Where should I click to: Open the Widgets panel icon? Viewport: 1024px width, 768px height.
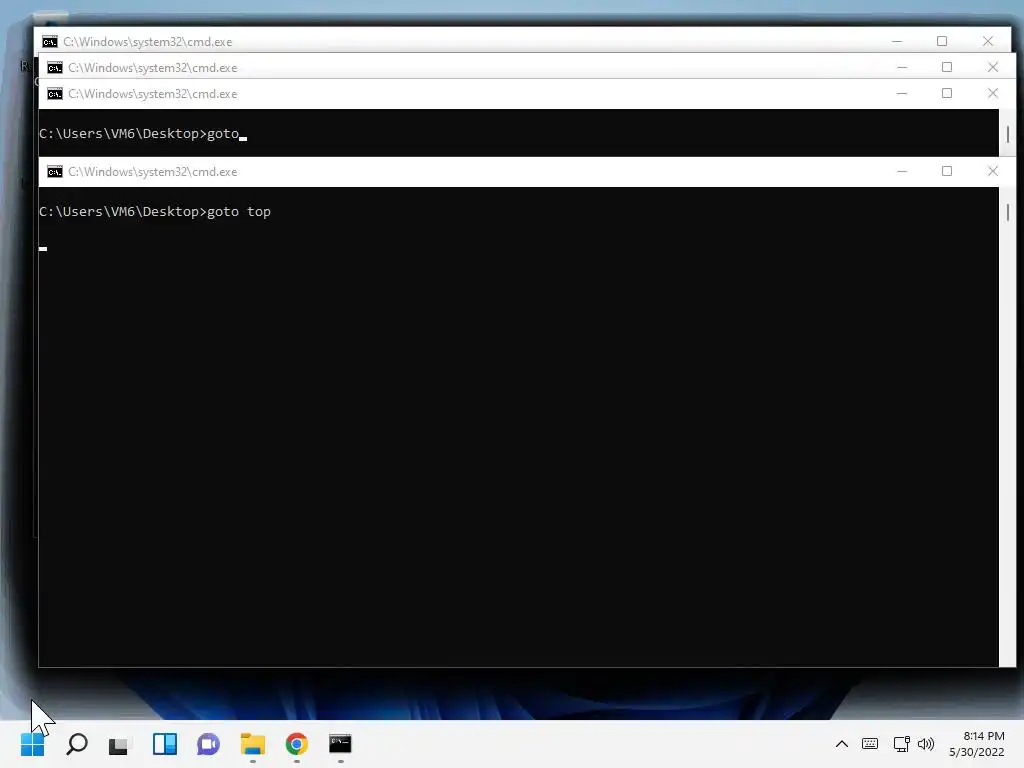point(165,744)
